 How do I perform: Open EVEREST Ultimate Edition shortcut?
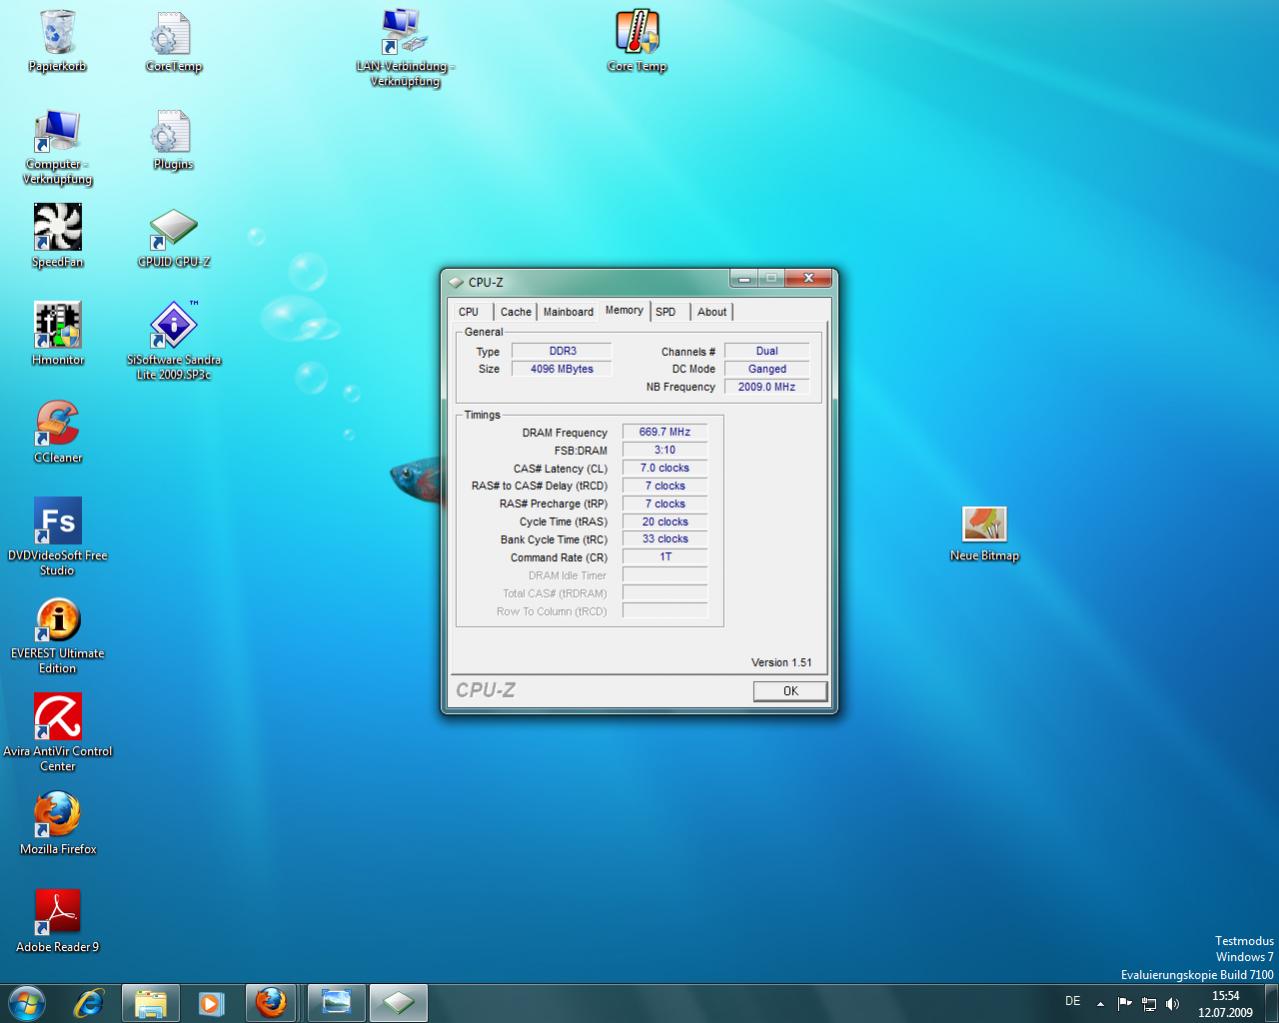click(58, 635)
